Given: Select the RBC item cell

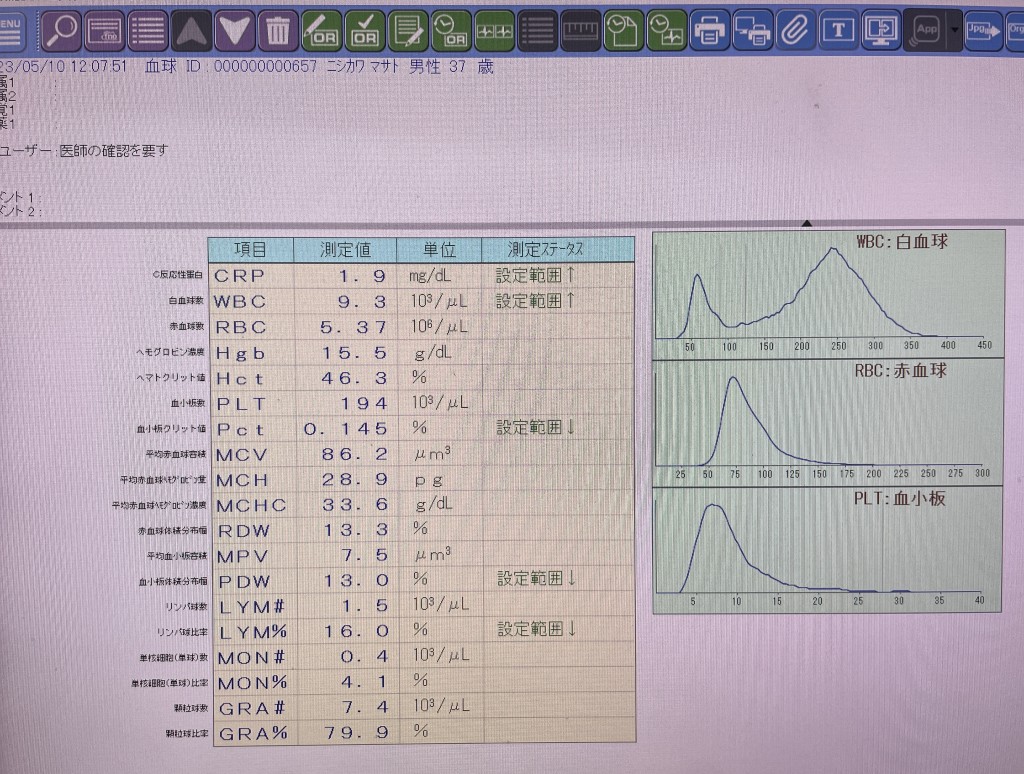Looking at the screenshot, I should pyautogui.click(x=252, y=327).
